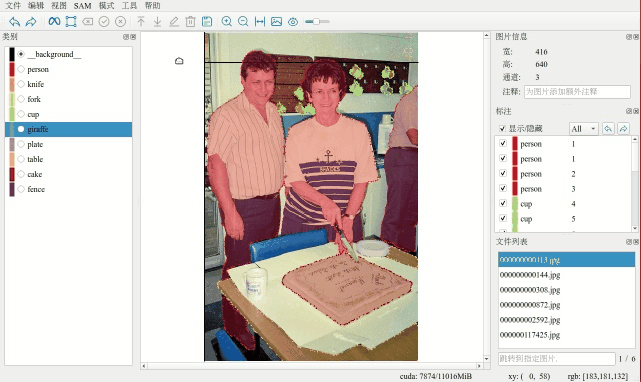Viewport: 641px width, 382px height.
Task: Uncheck the first person annotation checkbox
Action: 503,143
